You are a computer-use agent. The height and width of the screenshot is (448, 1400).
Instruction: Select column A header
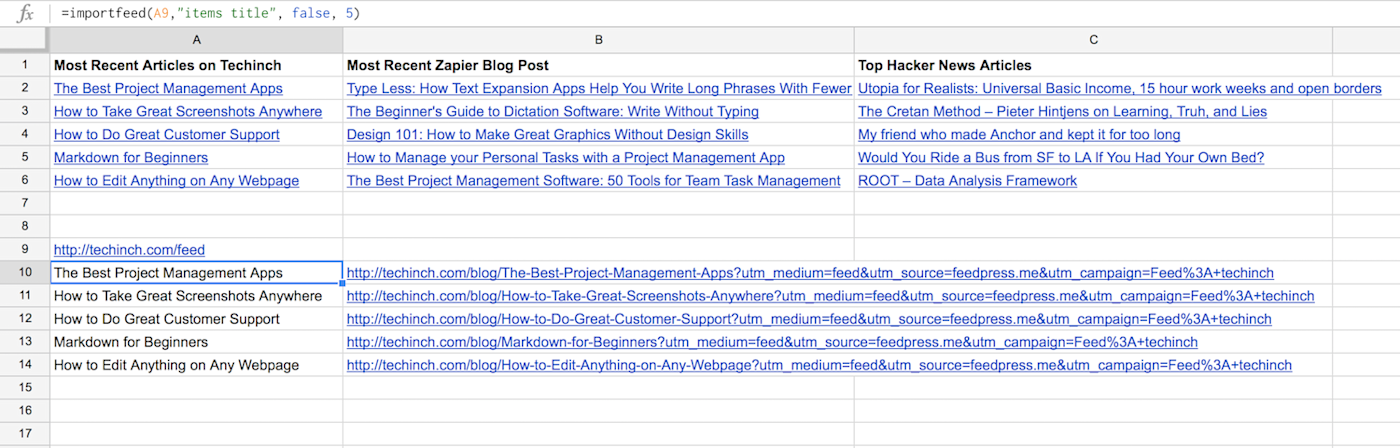(196, 40)
